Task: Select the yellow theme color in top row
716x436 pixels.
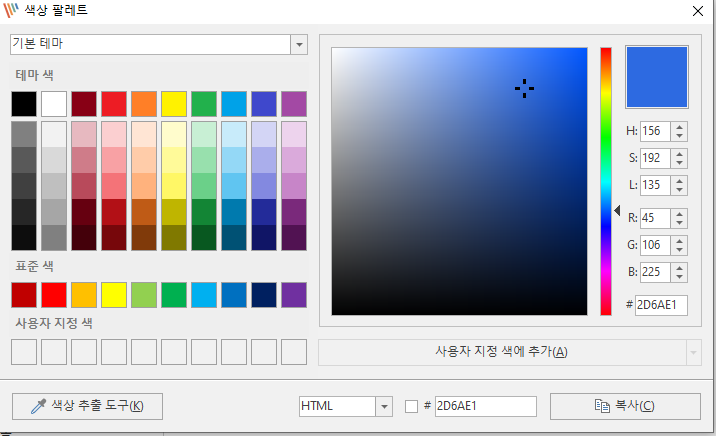Action: [x=174, y=104]
